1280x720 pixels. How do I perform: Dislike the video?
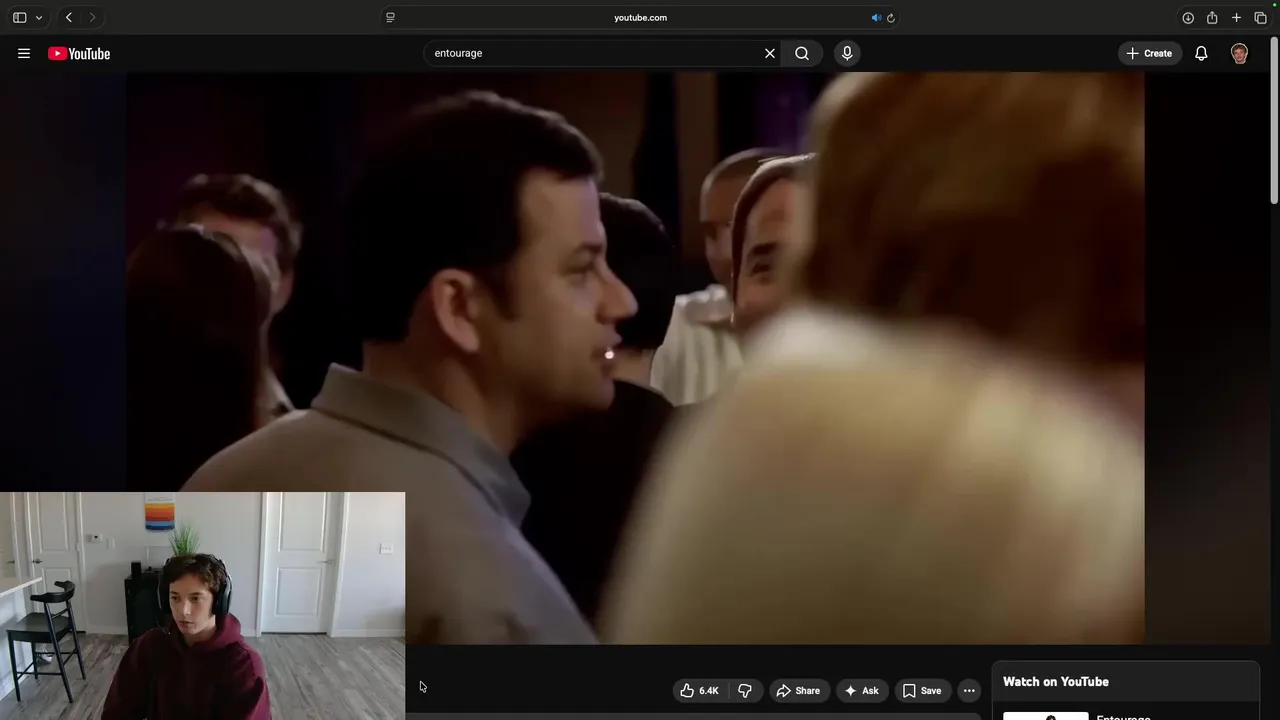coord(745,690)
